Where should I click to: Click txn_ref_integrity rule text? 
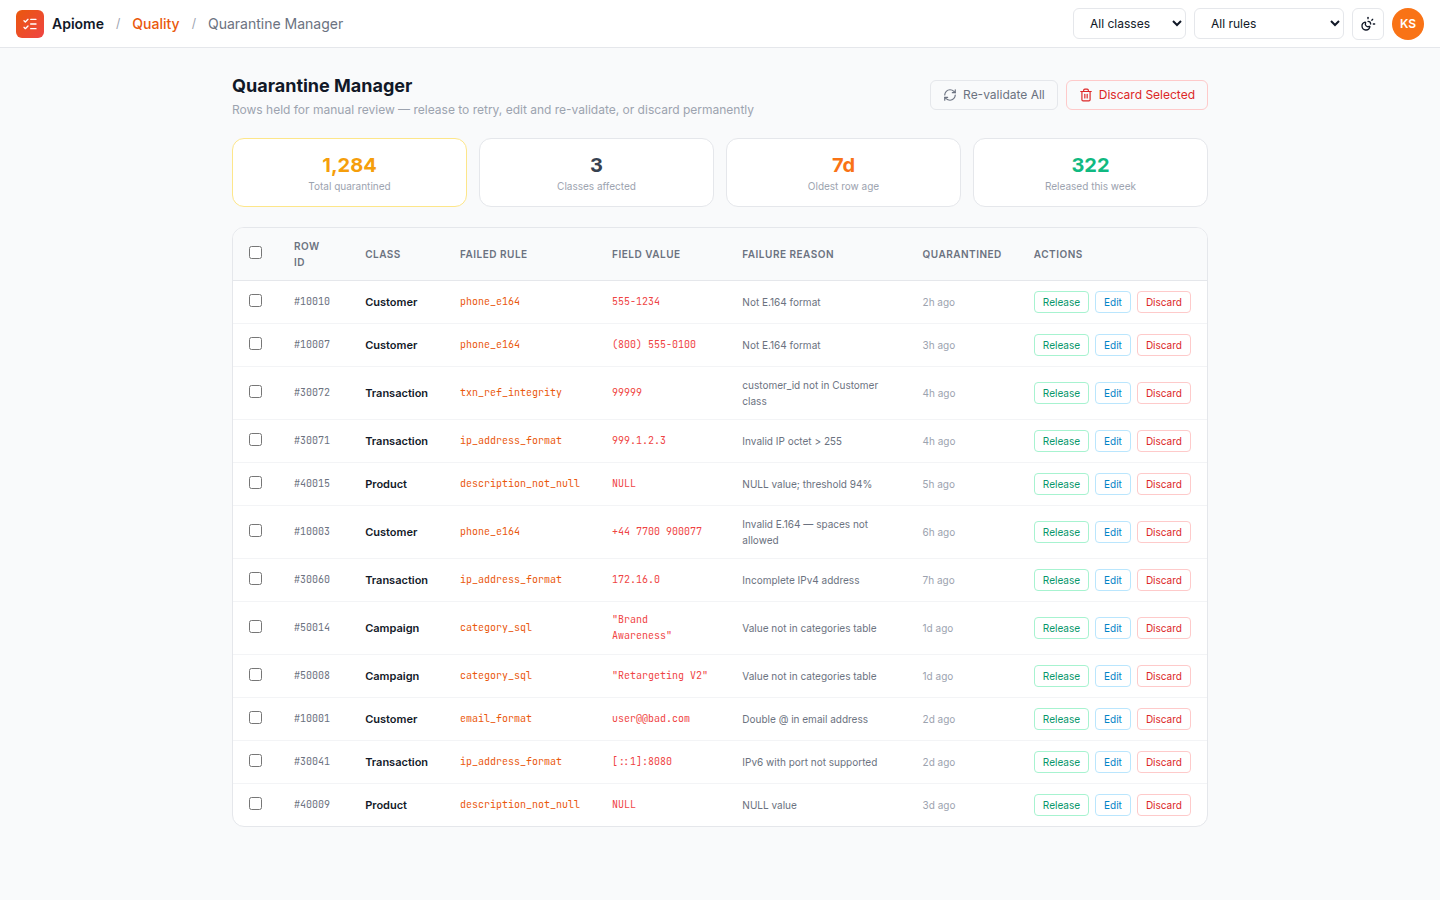click(x=511, y=393)
